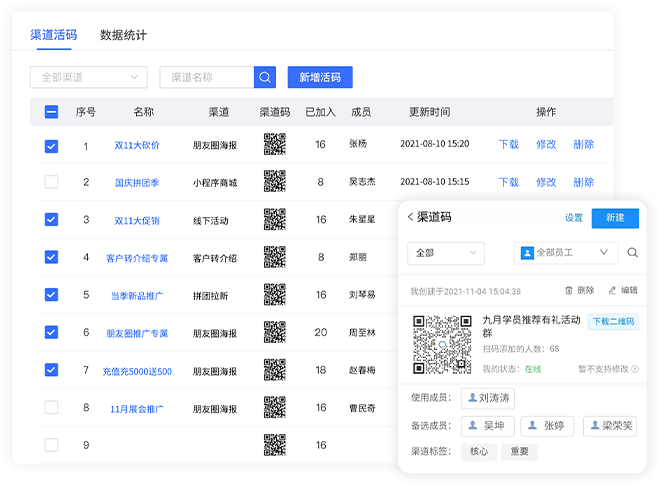Click the large QR code for 九月学员推荐有礼活动群
The height and width of the screenshot is (484, 658).
[x=442, y=345]
